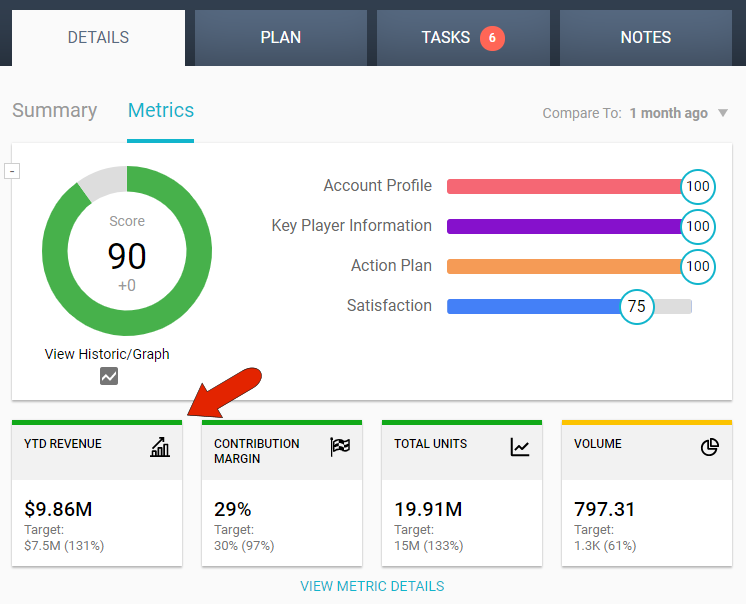Viewport: 746px width, 604px height.
Task: Click the View Metric Details link
Action: point(372,586)
